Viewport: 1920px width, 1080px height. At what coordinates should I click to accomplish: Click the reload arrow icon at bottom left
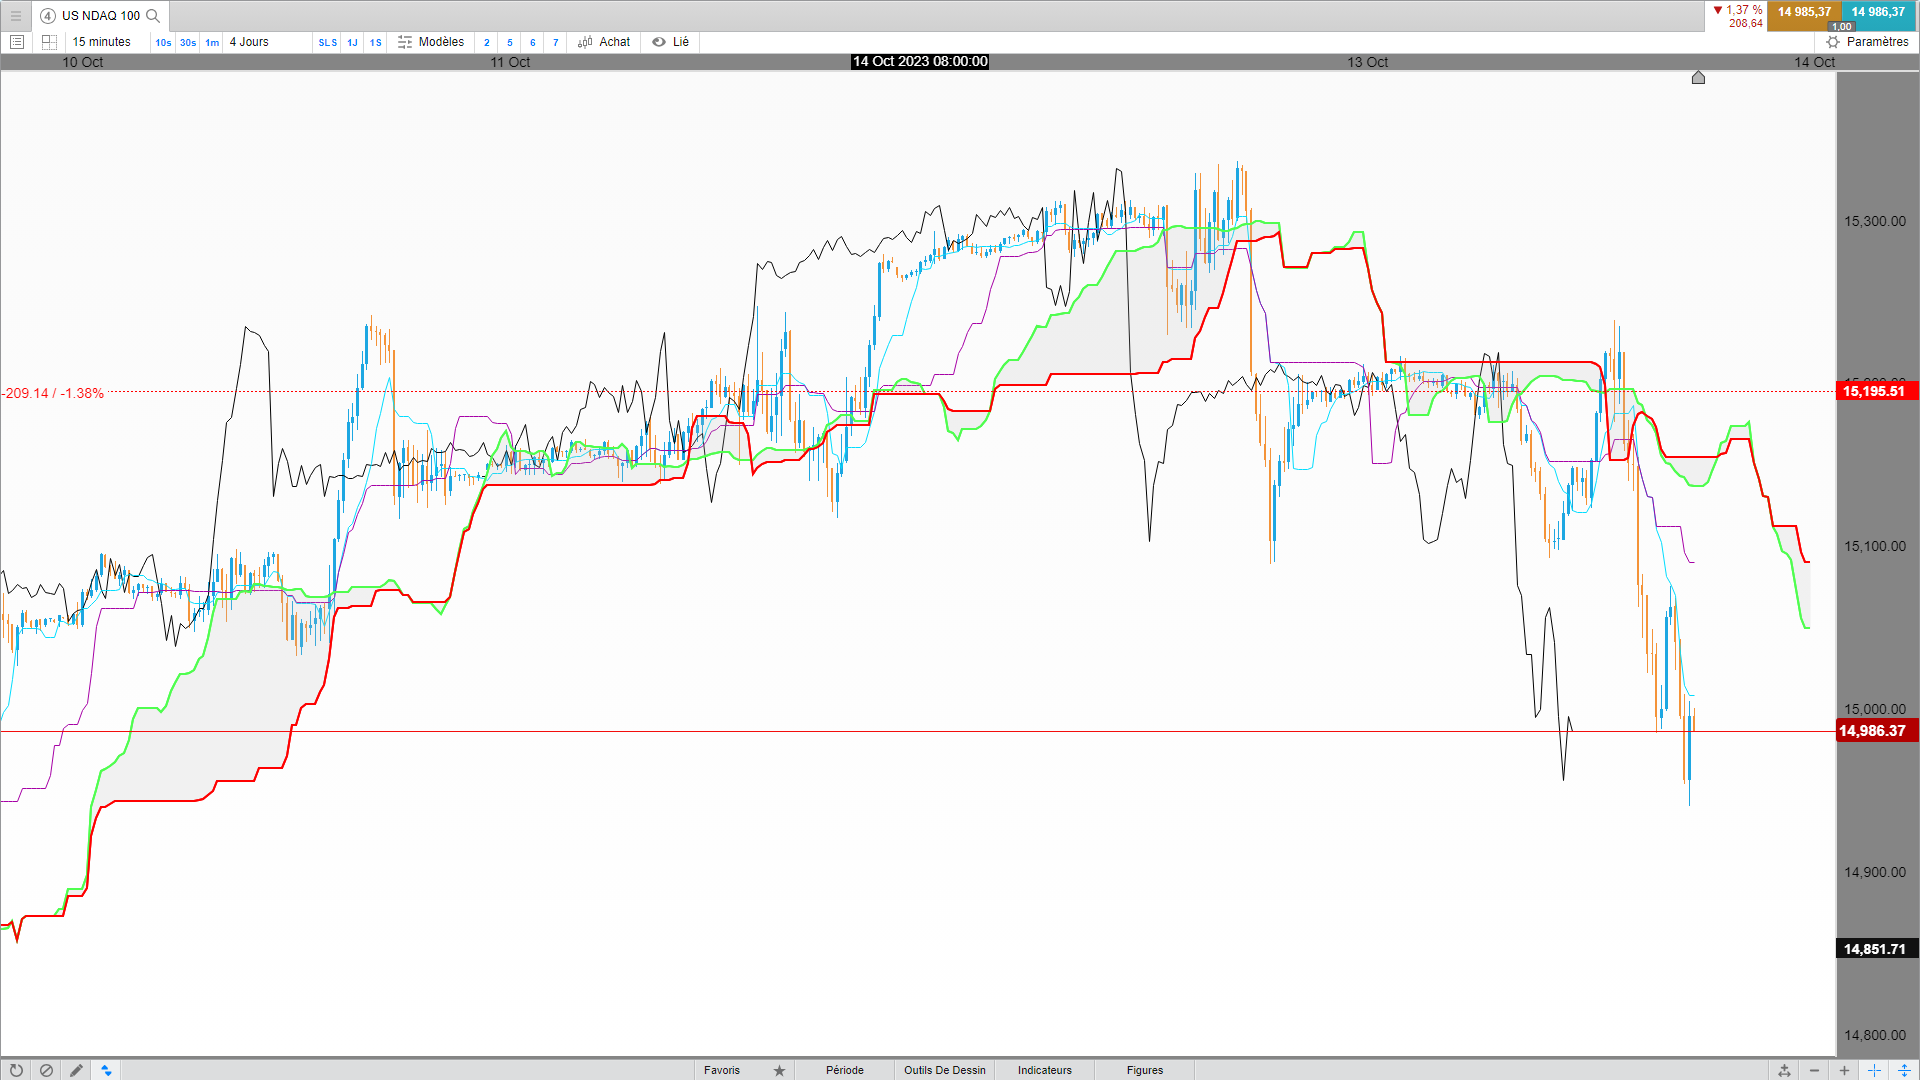click(16, 1070)
